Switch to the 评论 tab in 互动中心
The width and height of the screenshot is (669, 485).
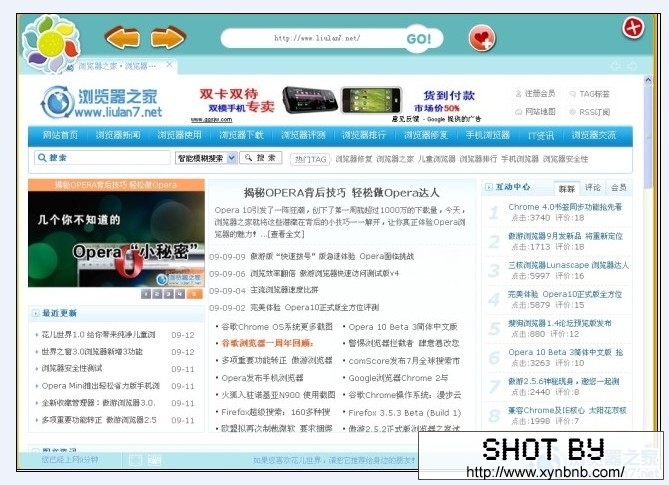(593, 187)
